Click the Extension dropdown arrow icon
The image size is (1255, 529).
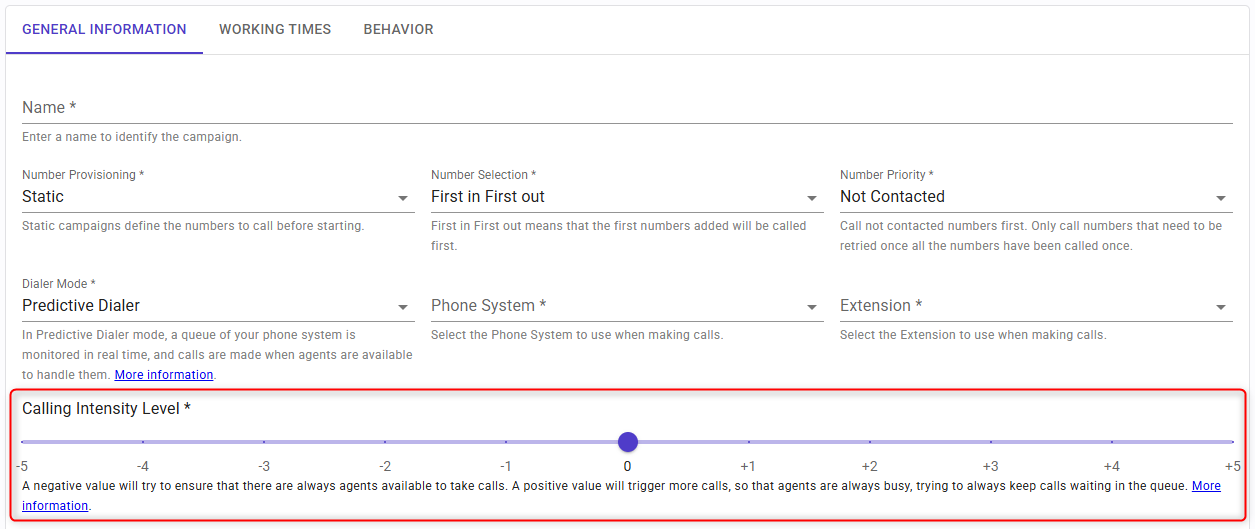click(1221, 307)
